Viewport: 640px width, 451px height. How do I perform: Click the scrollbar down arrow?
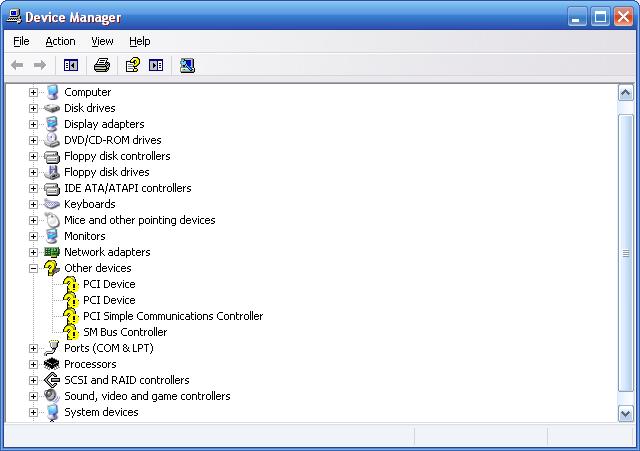point(626,413)
